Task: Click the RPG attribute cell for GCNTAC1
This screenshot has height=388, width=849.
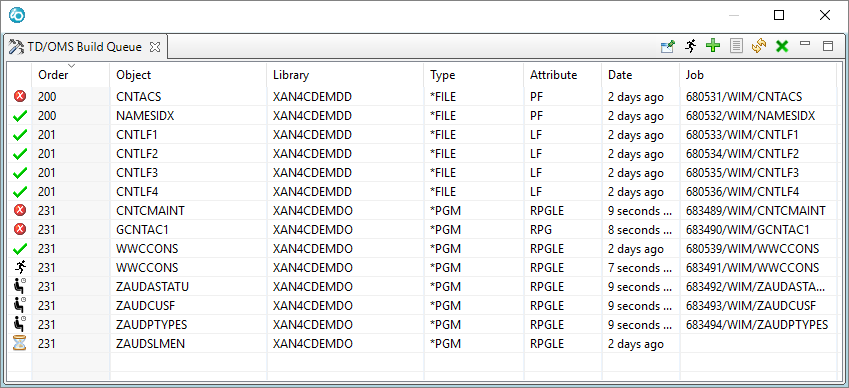Action: point(563,229)
